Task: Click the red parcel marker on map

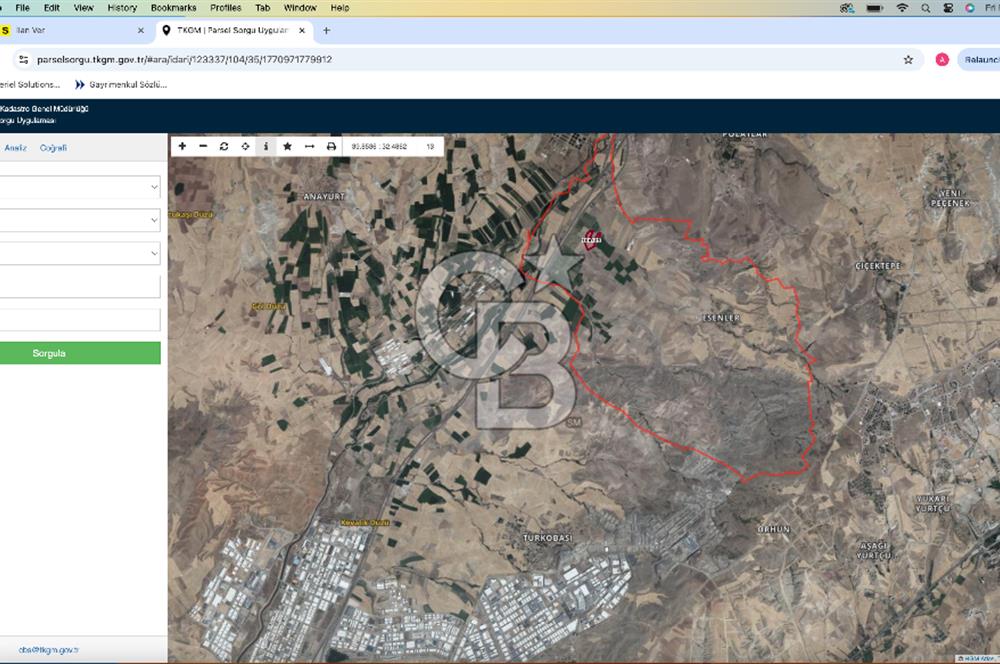Action: [591, 241]
